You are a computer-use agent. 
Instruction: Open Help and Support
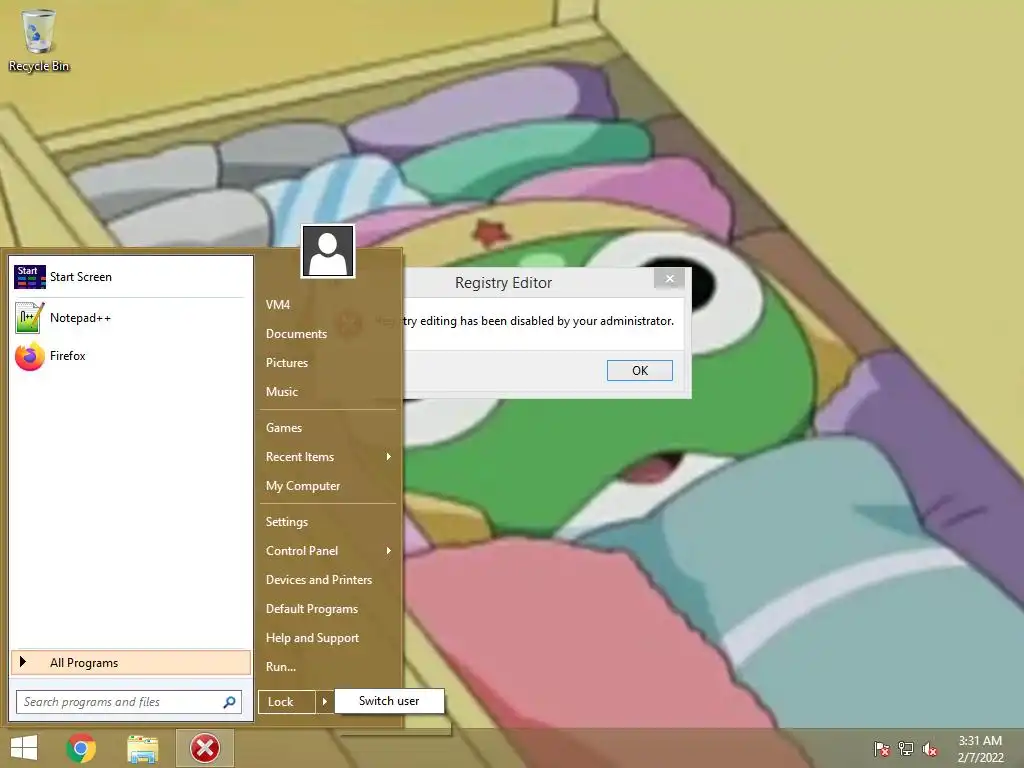click(x=312, y=638)
